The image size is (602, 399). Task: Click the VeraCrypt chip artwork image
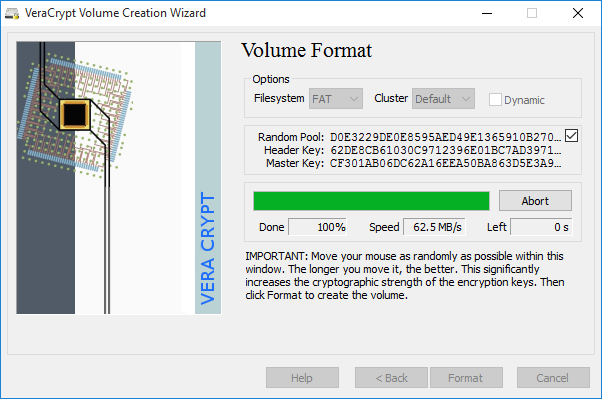coord(119,177)
